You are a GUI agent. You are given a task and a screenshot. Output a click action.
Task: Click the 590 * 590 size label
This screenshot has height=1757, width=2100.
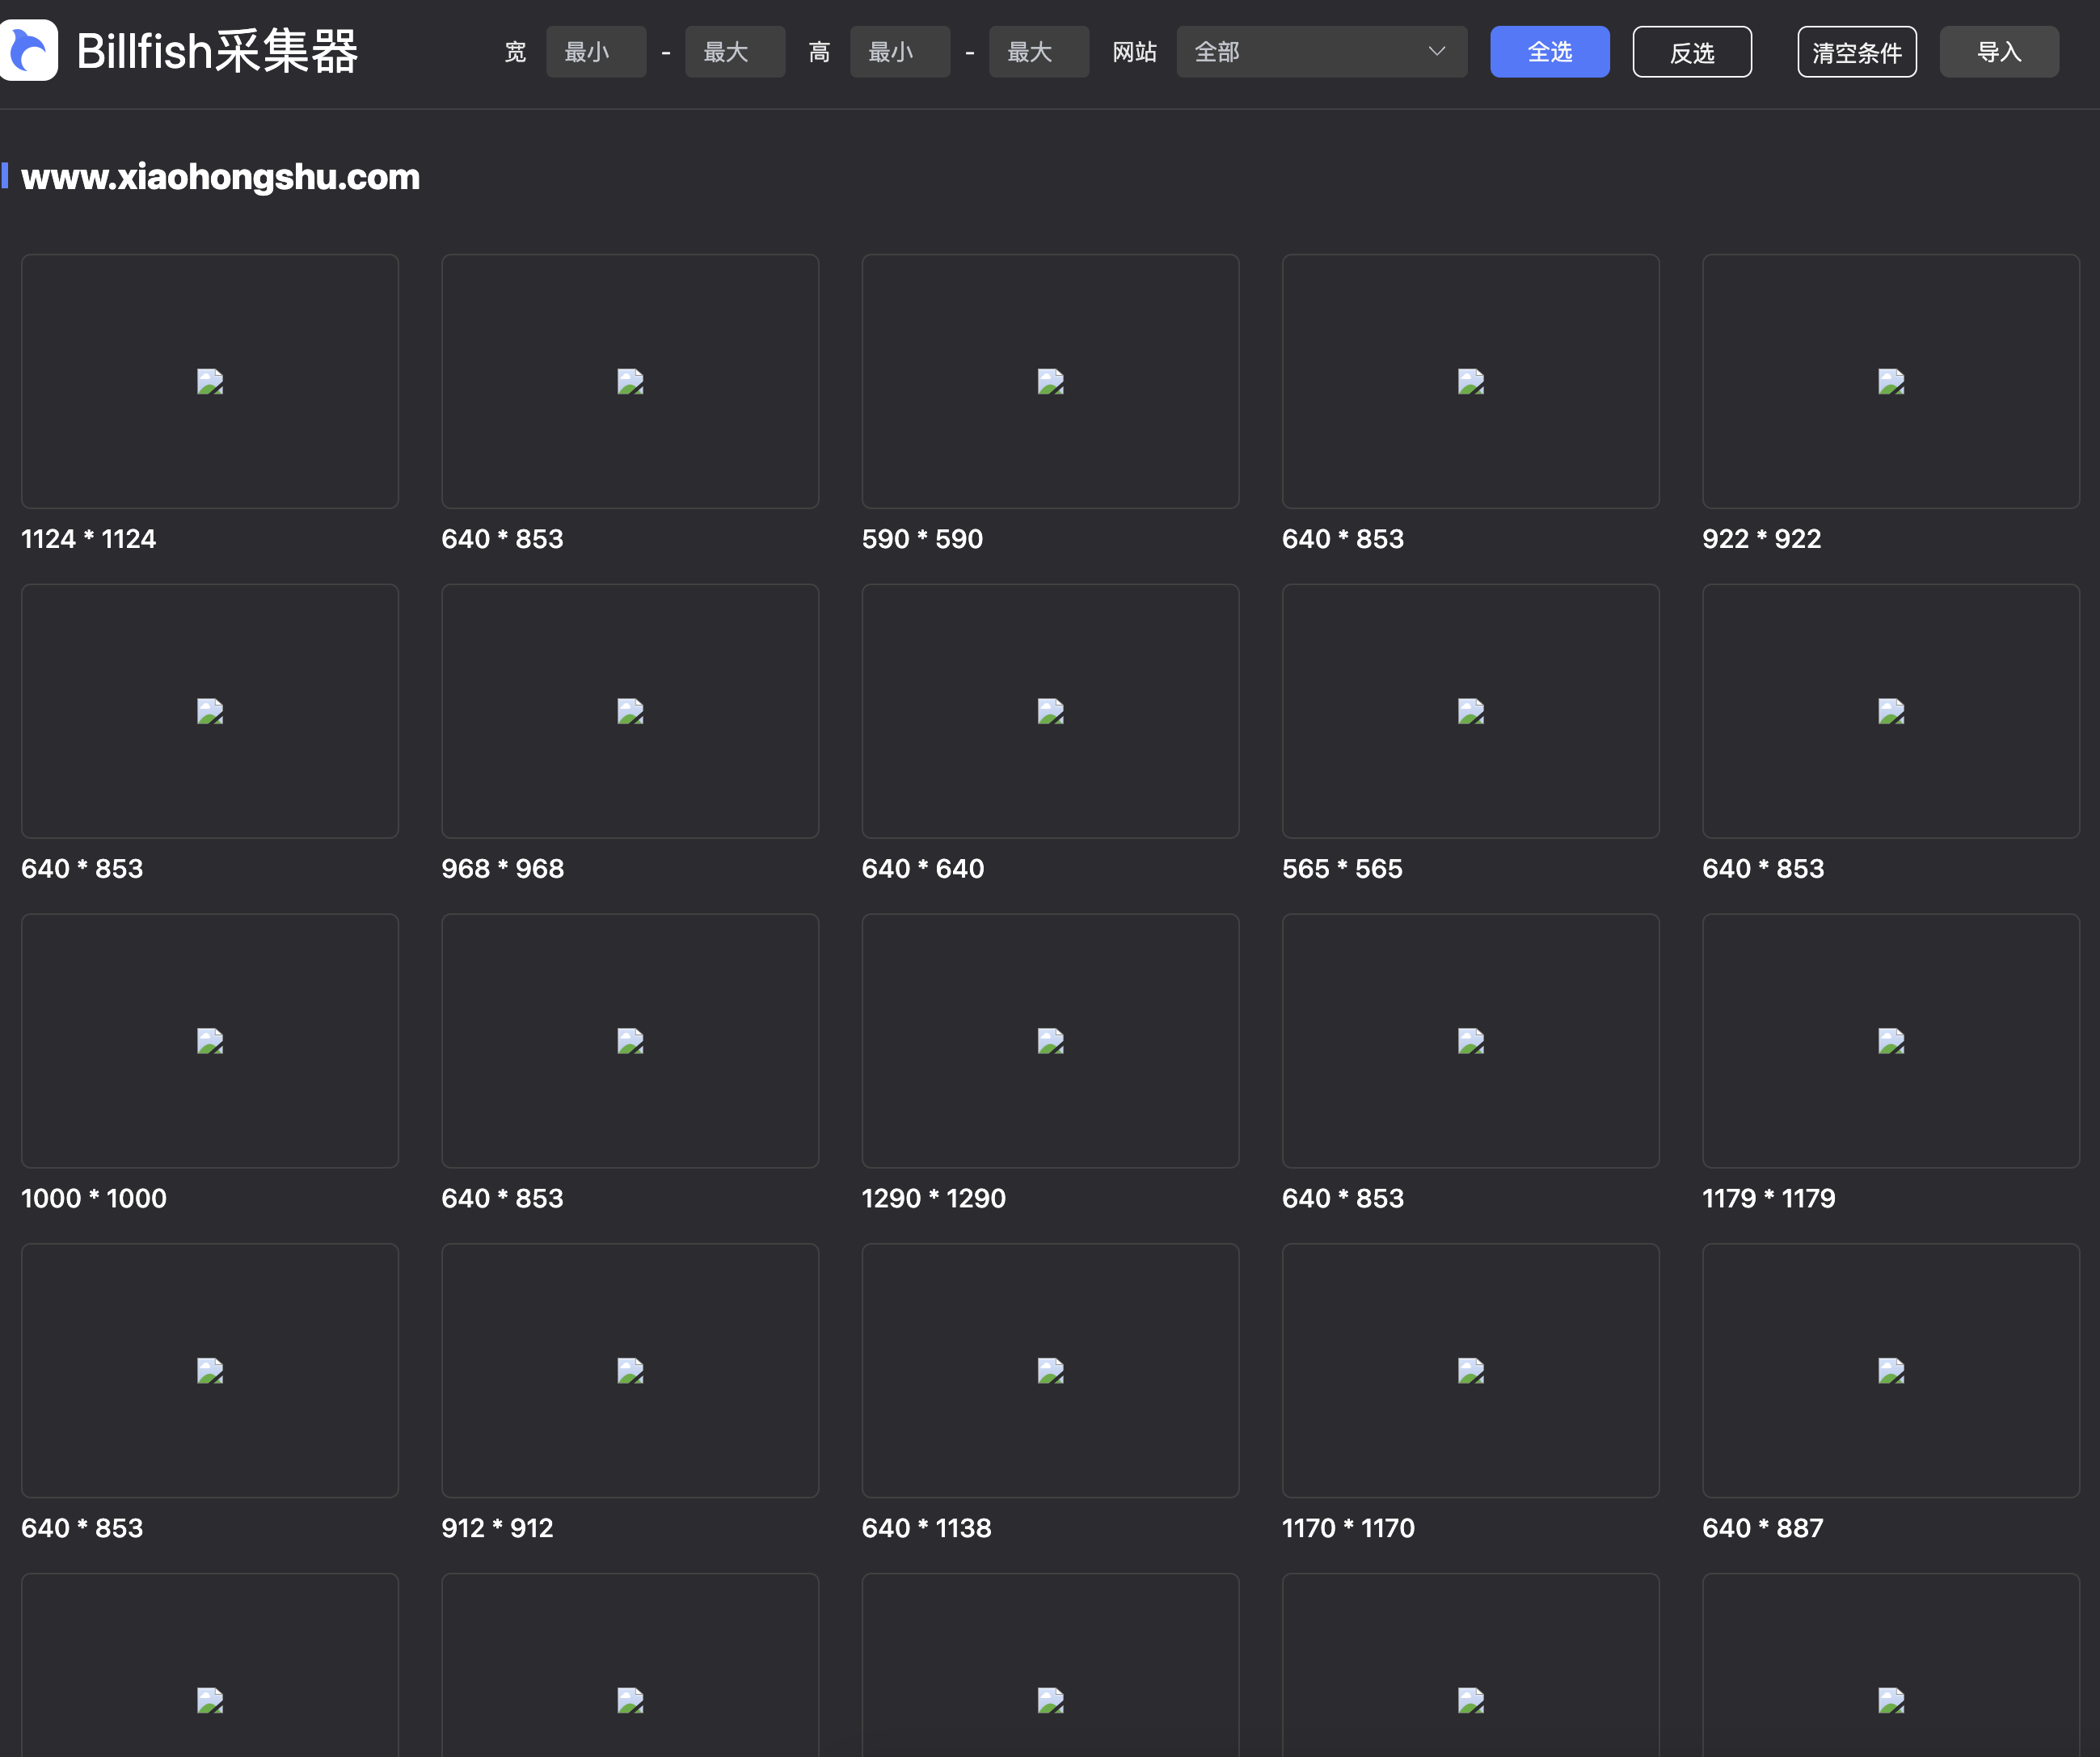922,539
